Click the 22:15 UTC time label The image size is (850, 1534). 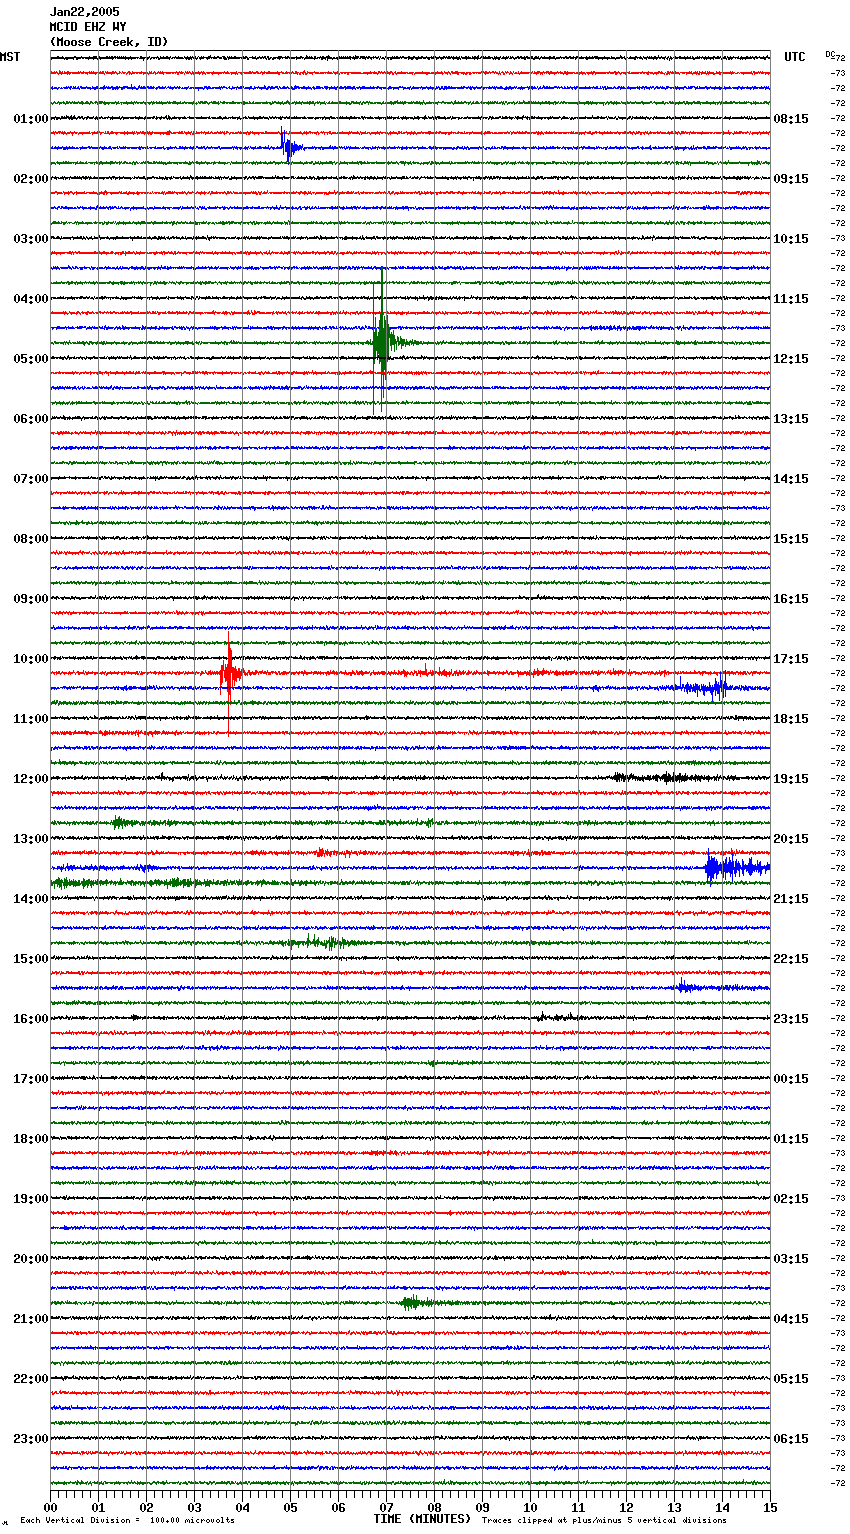[791, 959]
